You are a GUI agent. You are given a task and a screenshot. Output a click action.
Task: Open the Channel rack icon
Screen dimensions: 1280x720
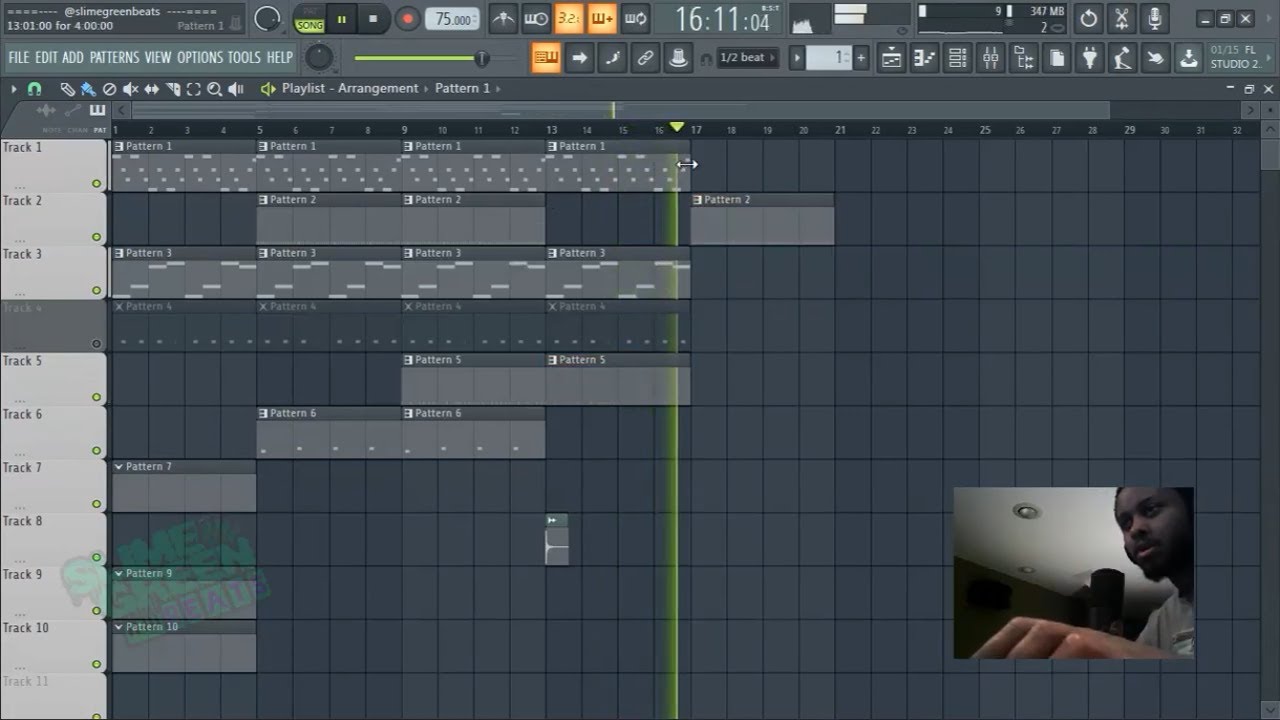[x=957, y=58]
